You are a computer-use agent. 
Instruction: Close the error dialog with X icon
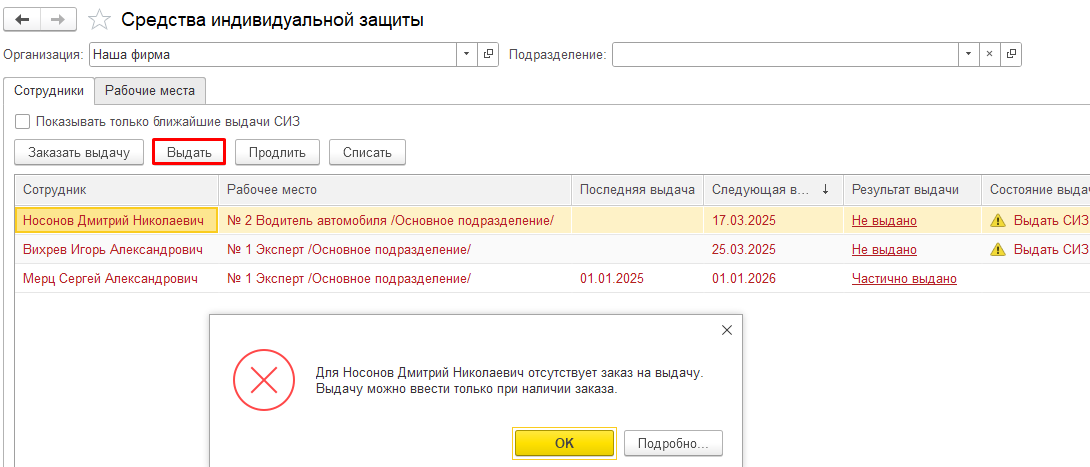click(727, 330)
